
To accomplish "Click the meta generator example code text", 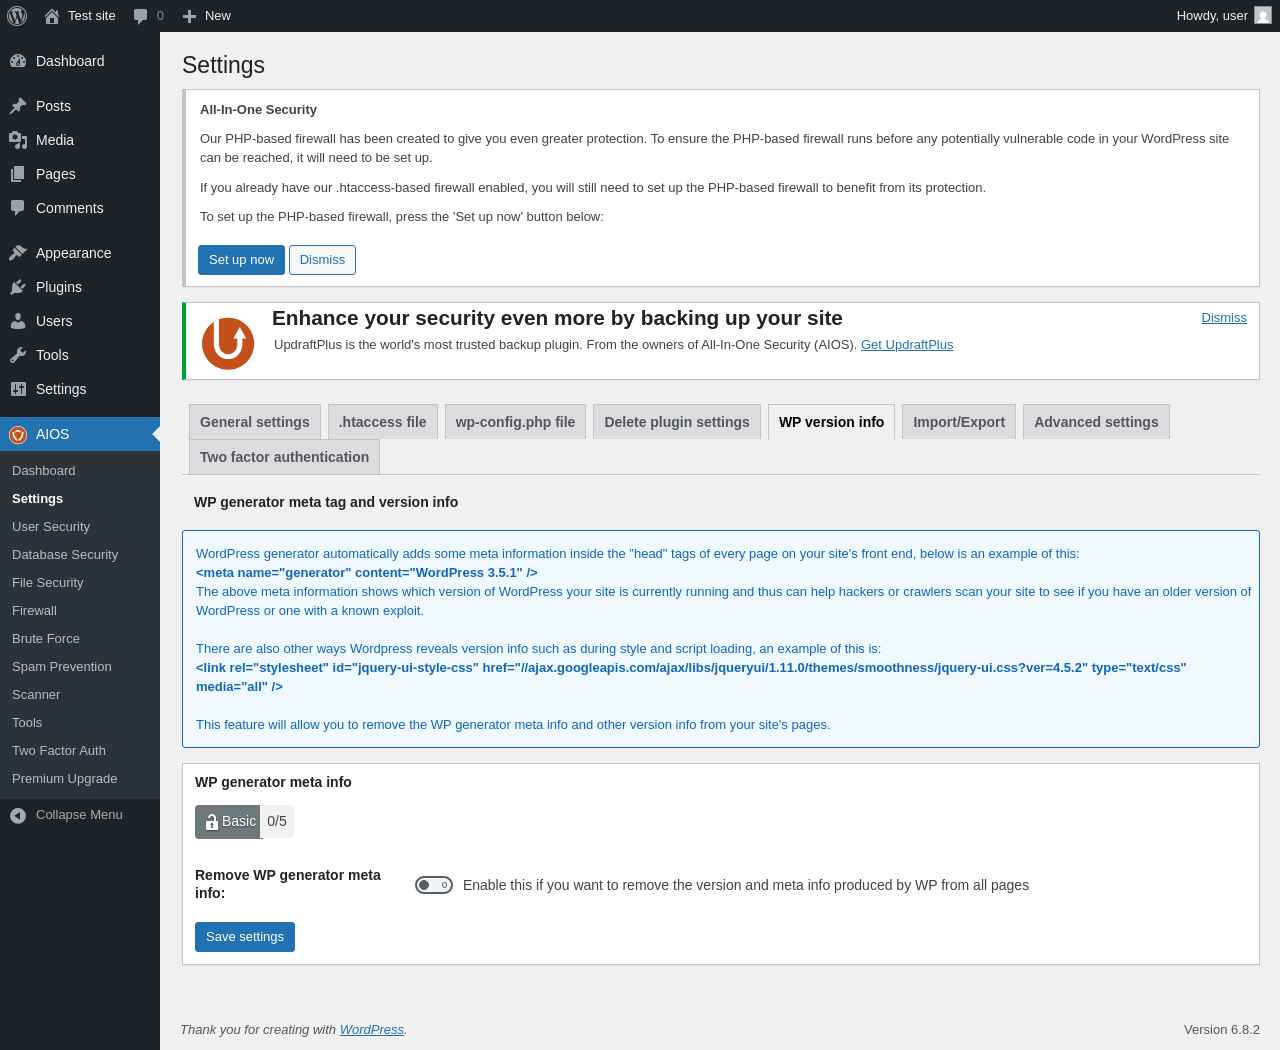I will 367,573.
